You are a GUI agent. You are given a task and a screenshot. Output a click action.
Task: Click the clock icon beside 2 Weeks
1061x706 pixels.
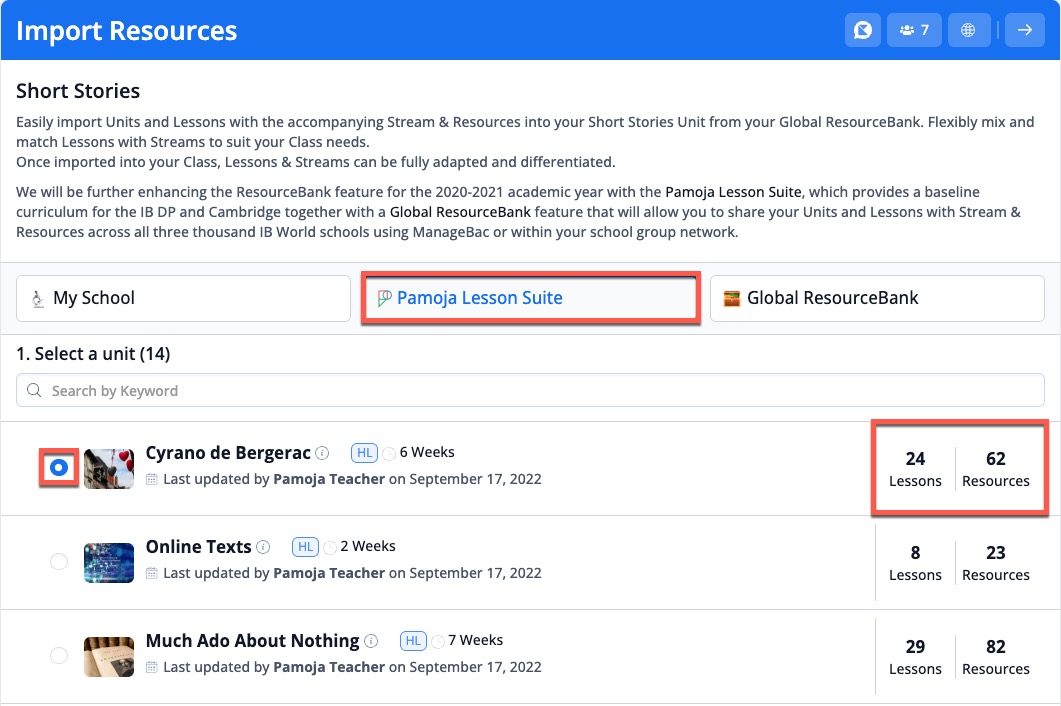click(x=330, y=548)
